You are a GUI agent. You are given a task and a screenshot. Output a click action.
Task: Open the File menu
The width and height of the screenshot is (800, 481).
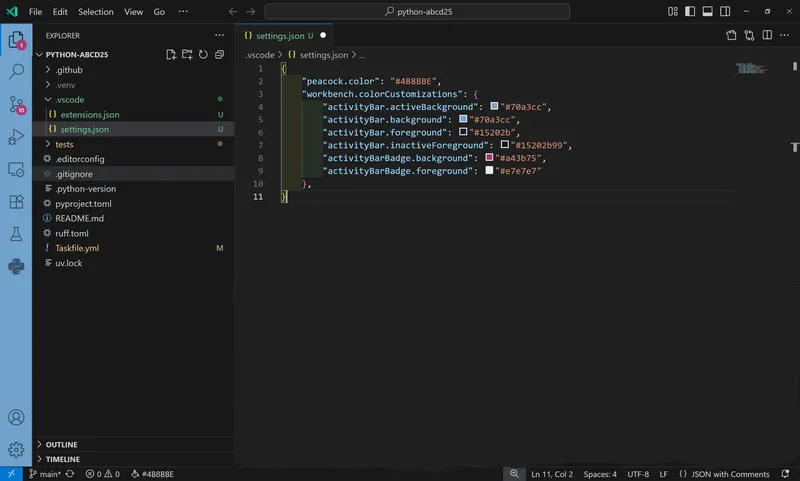[35, 11]
